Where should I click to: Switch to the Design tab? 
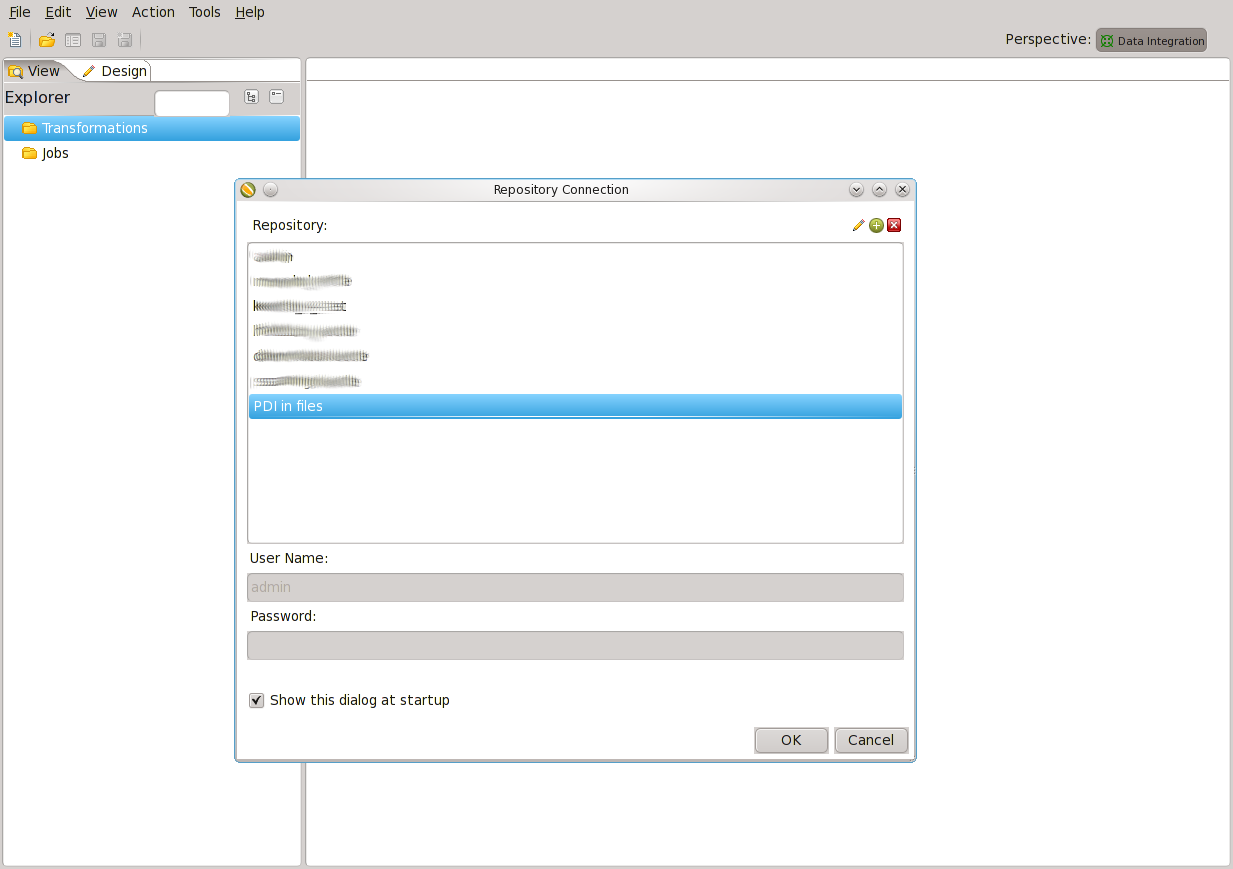(x=115, y=71)
